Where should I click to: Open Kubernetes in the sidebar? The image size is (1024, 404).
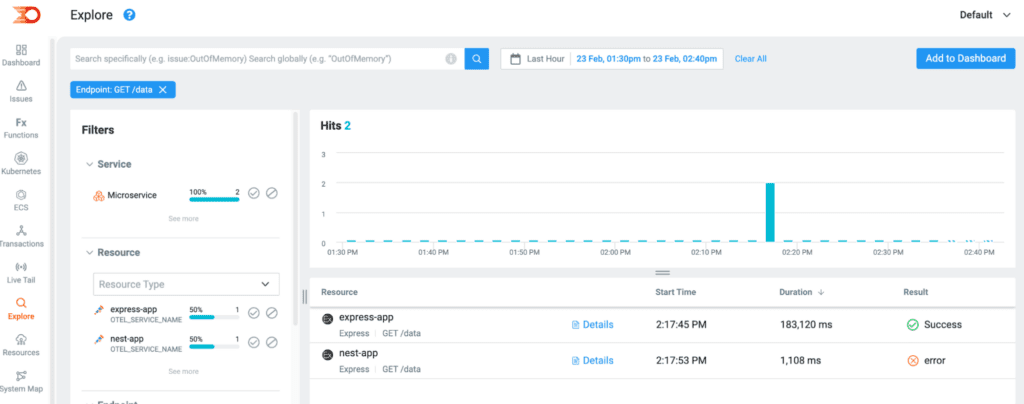(x=21, y=164)
